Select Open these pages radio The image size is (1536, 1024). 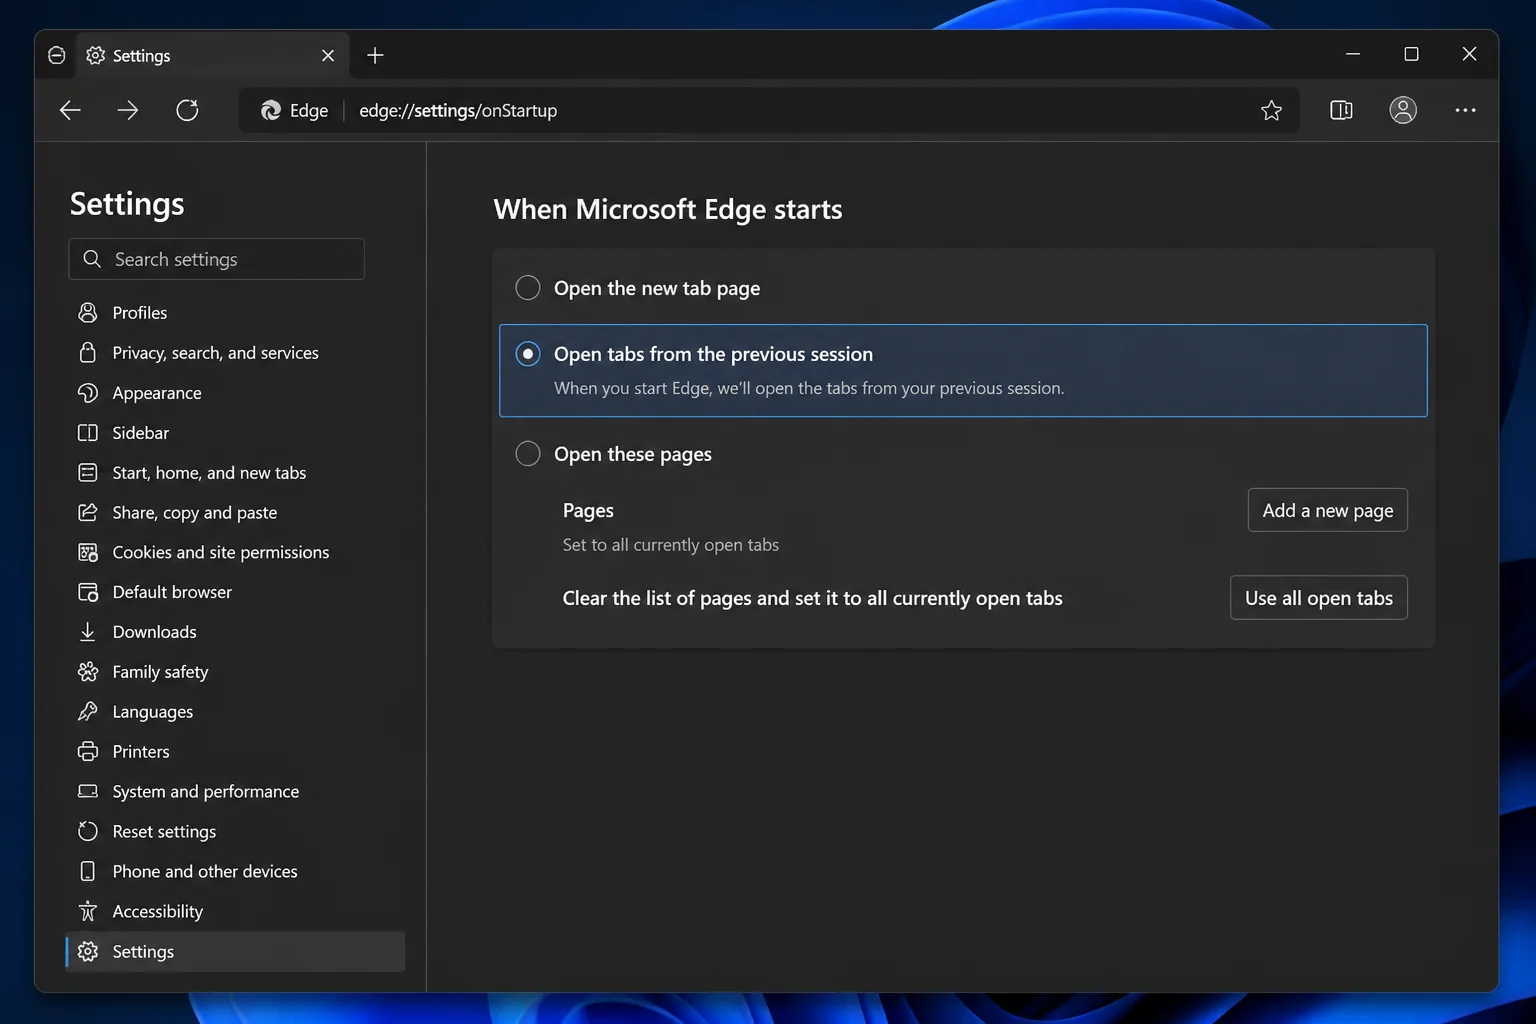point(528,454)
